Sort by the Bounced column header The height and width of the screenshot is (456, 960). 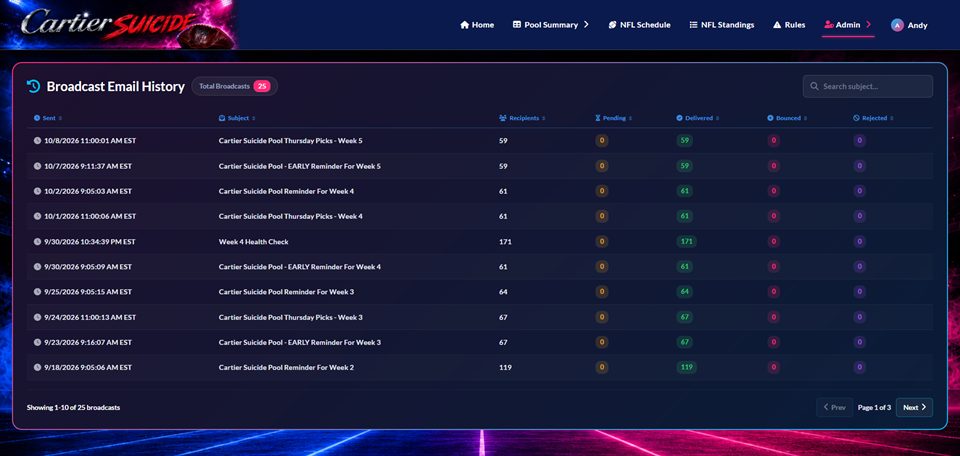point(787,118)
